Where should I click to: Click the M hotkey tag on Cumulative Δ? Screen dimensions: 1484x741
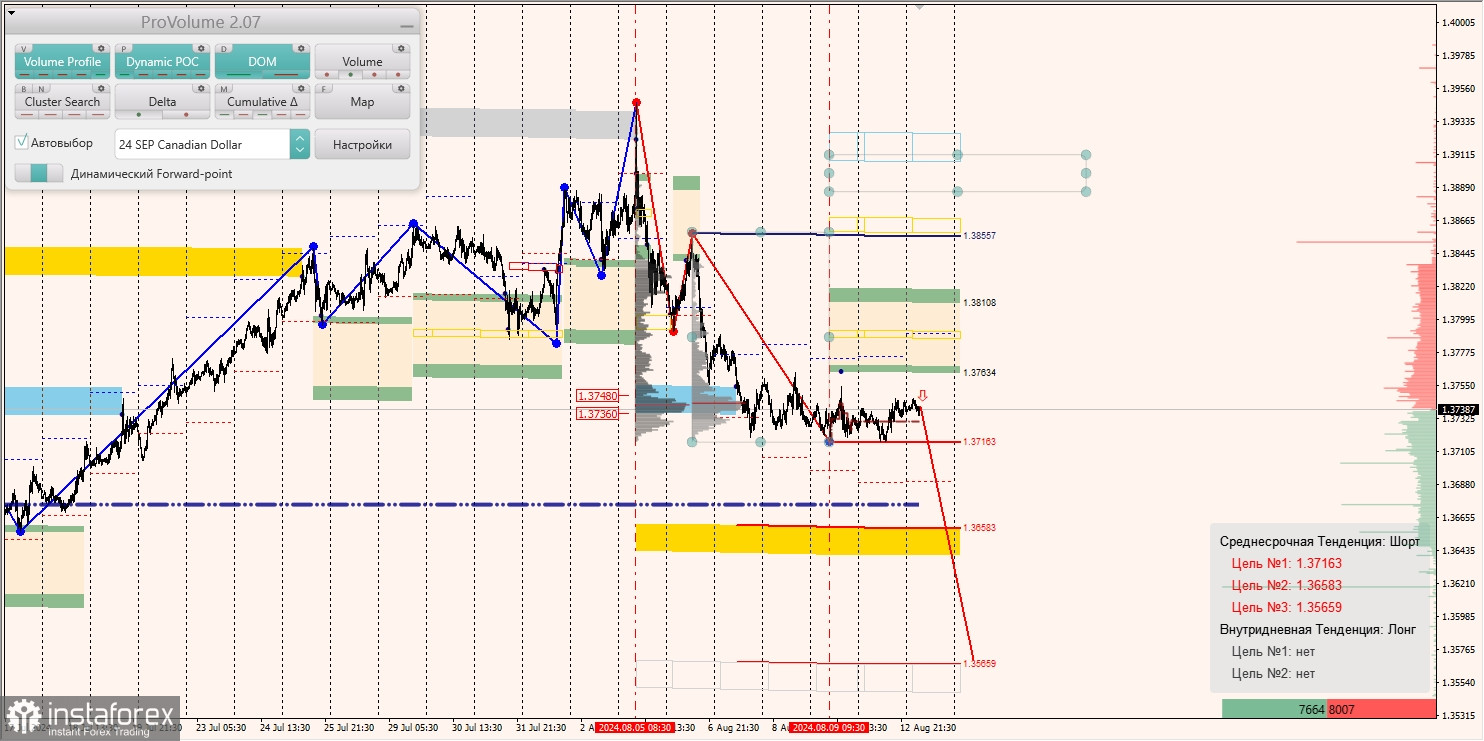pos(224,88)
